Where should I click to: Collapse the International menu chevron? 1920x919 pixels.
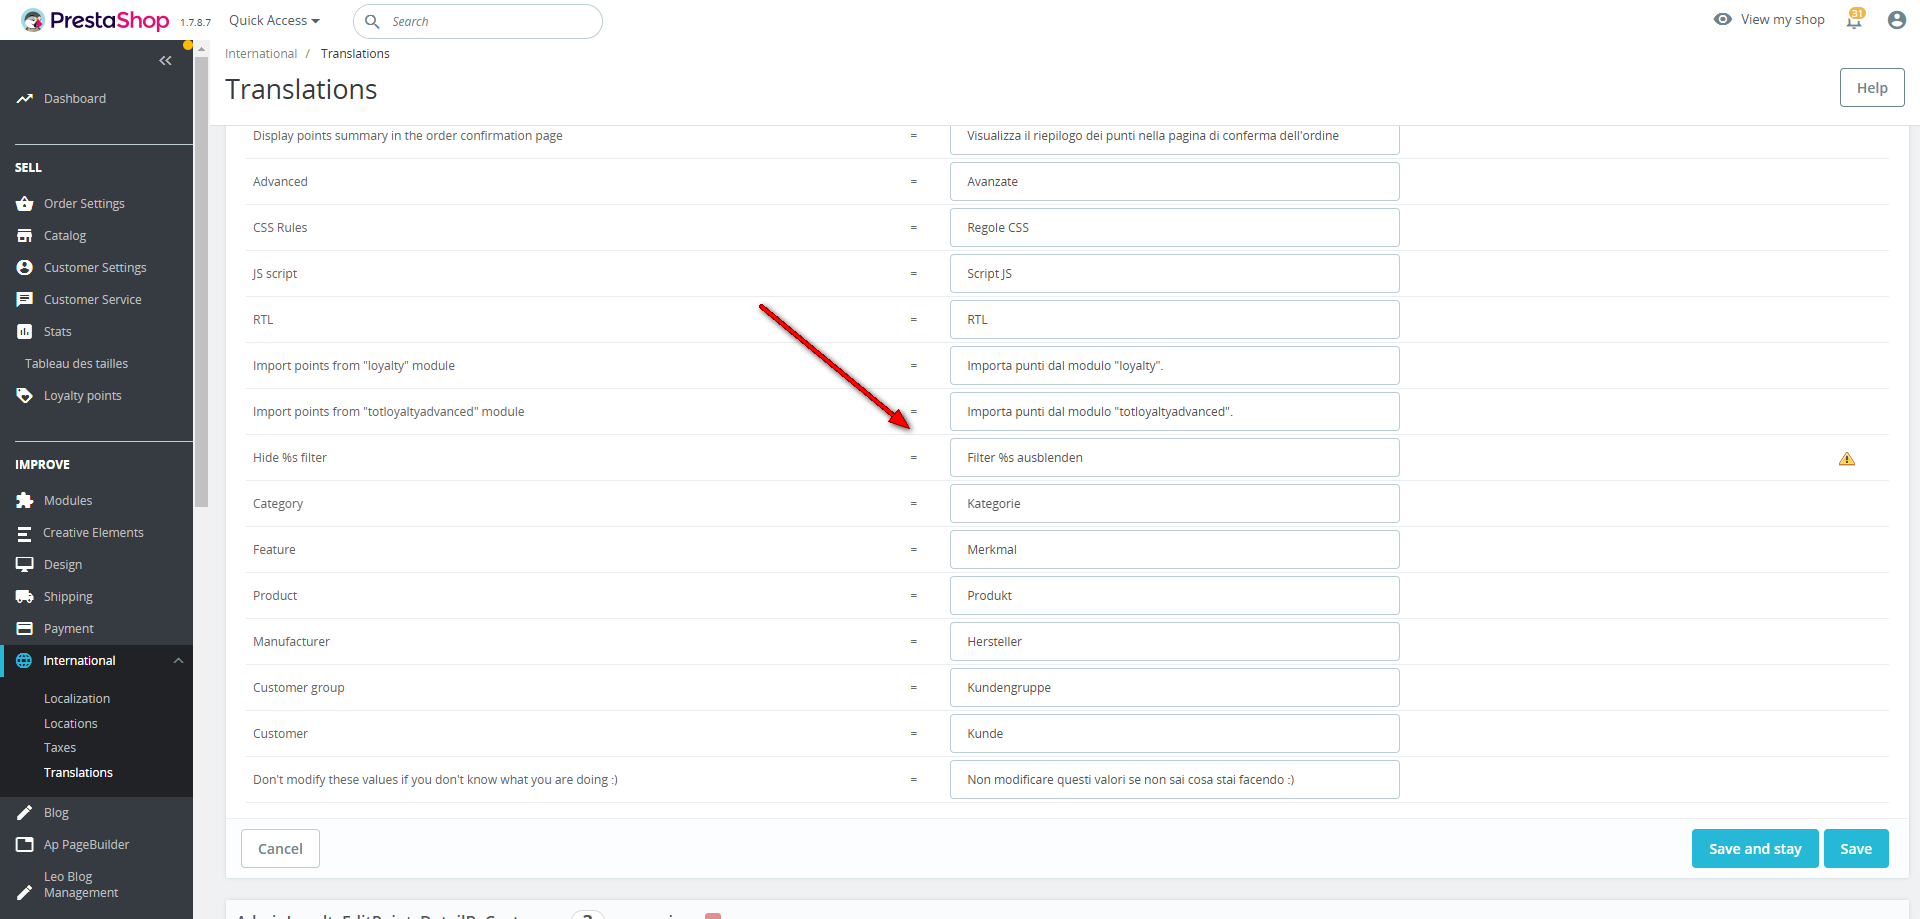click(178, 661)
